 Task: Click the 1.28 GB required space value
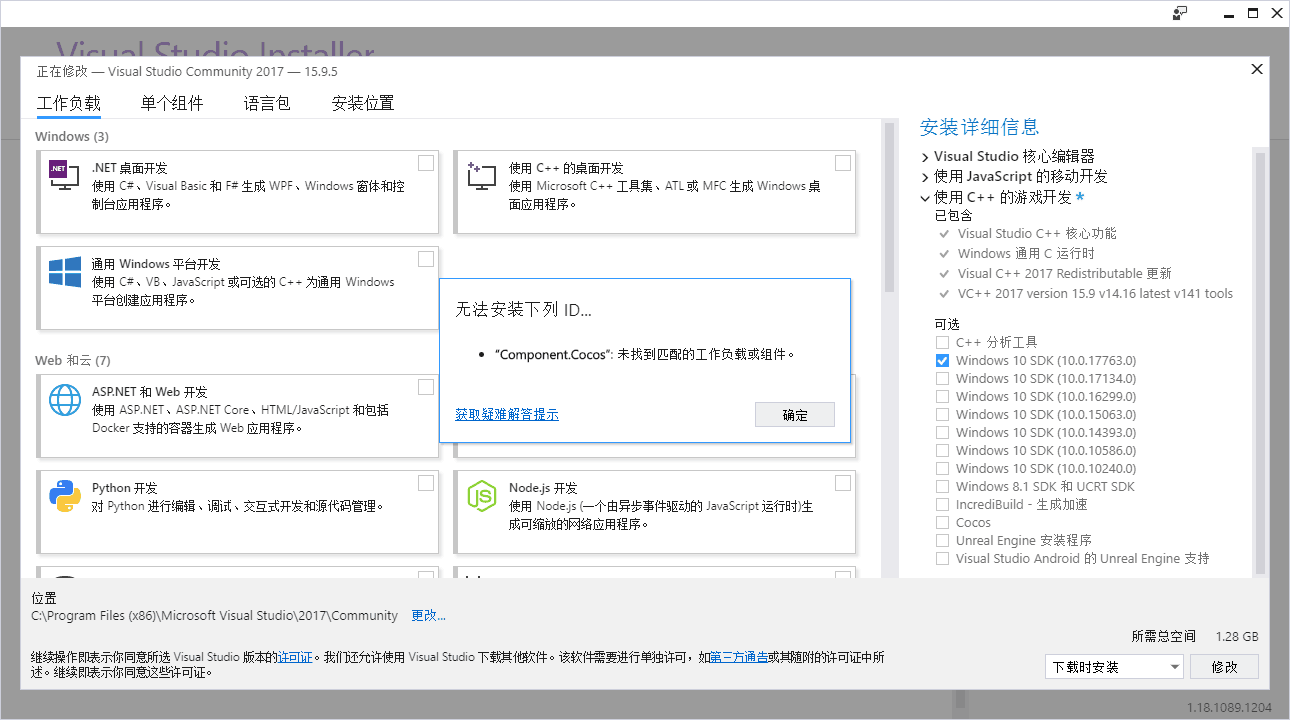(x=1237, y=637)
